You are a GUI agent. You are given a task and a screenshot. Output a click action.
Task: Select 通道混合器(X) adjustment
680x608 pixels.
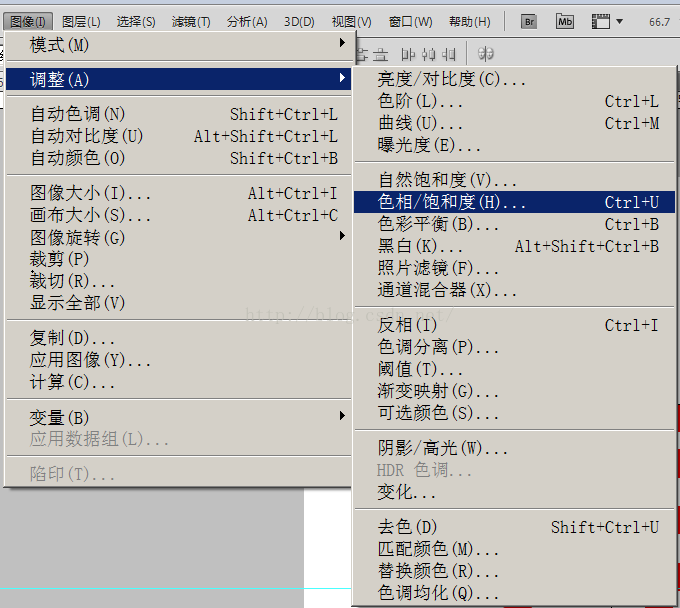(x=514, y=290)
